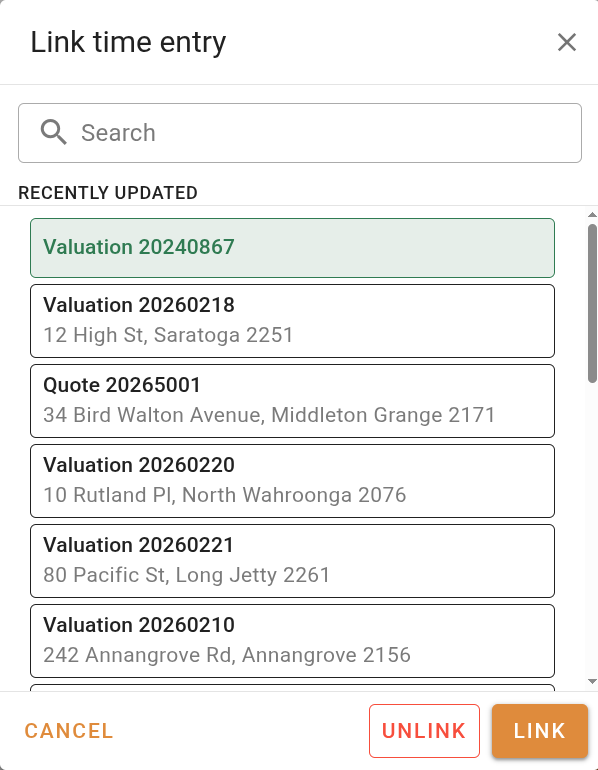Click the list scrollbar thumb
Image resolution: width=598 pixels, height=770 pixels.
coord(592,303)
